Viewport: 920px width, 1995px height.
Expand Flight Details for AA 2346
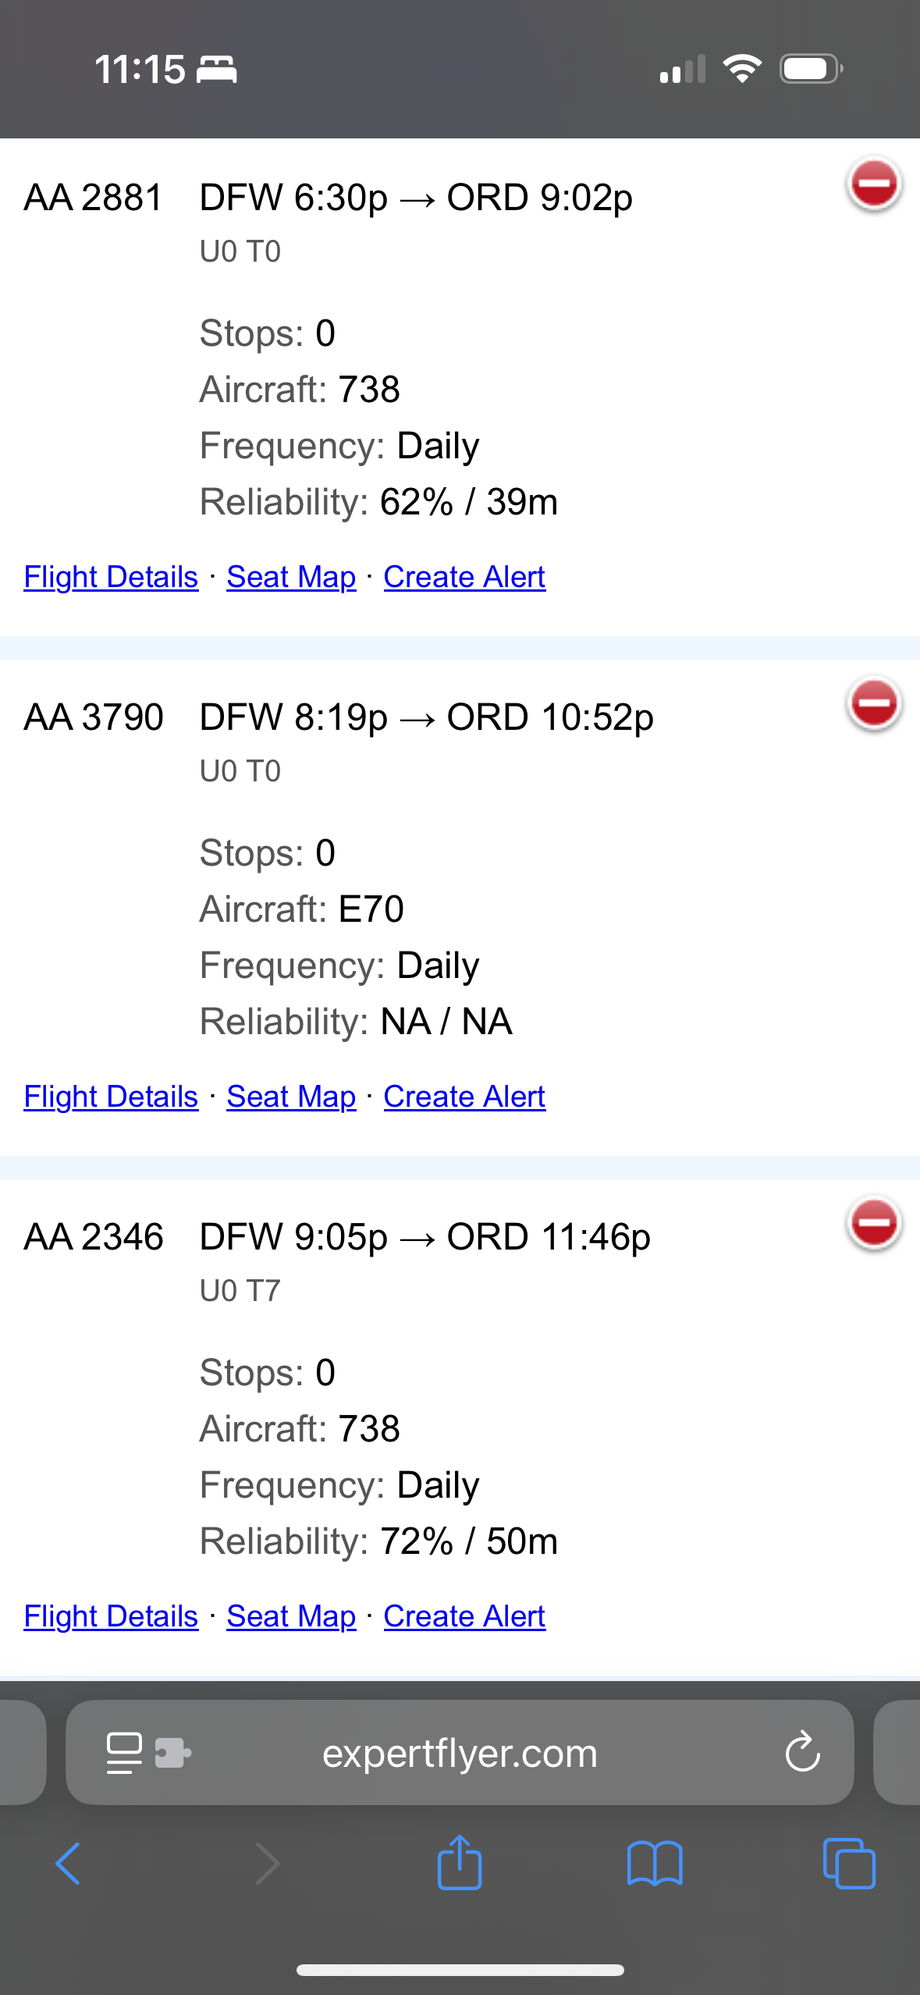coord(110,1616)
